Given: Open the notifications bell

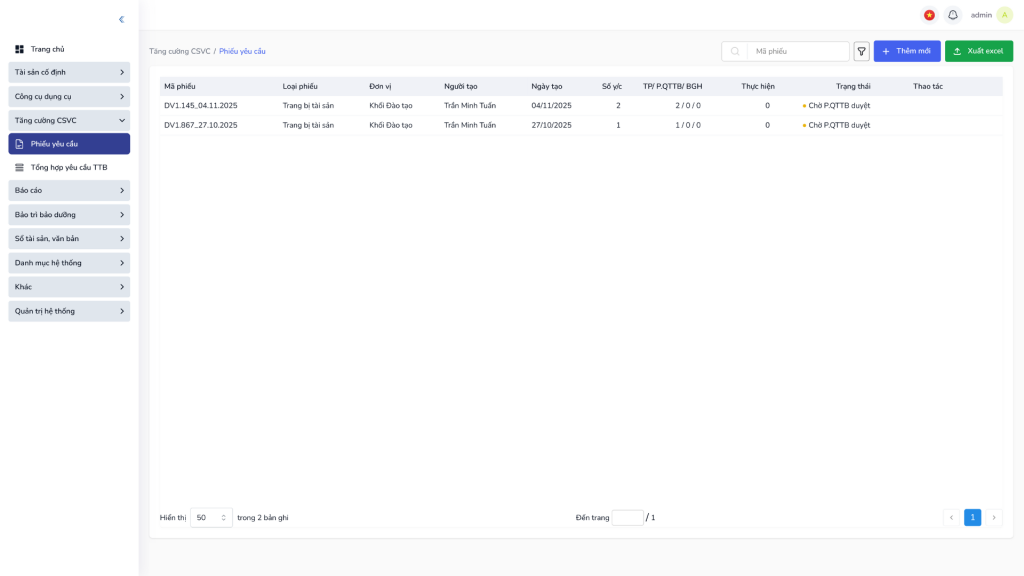Looking at the screenshot, I should tap(952, 15).
